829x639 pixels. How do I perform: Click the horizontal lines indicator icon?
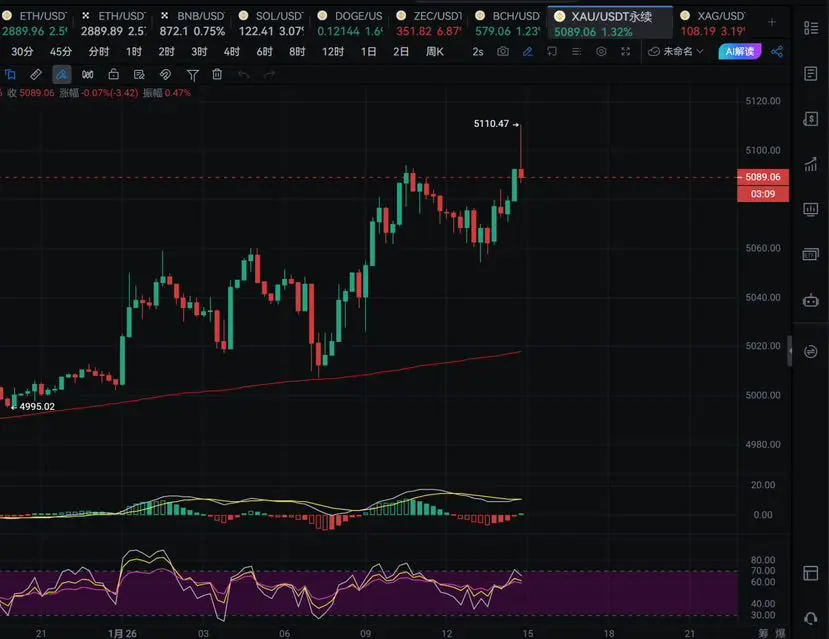576,51
